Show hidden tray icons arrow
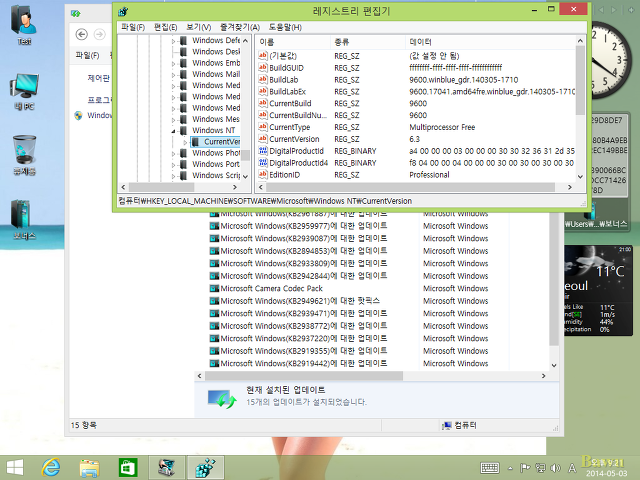Image resolution: width=640 pixels, height=480 pixels. pyautogui.click(x=510, y=468)
